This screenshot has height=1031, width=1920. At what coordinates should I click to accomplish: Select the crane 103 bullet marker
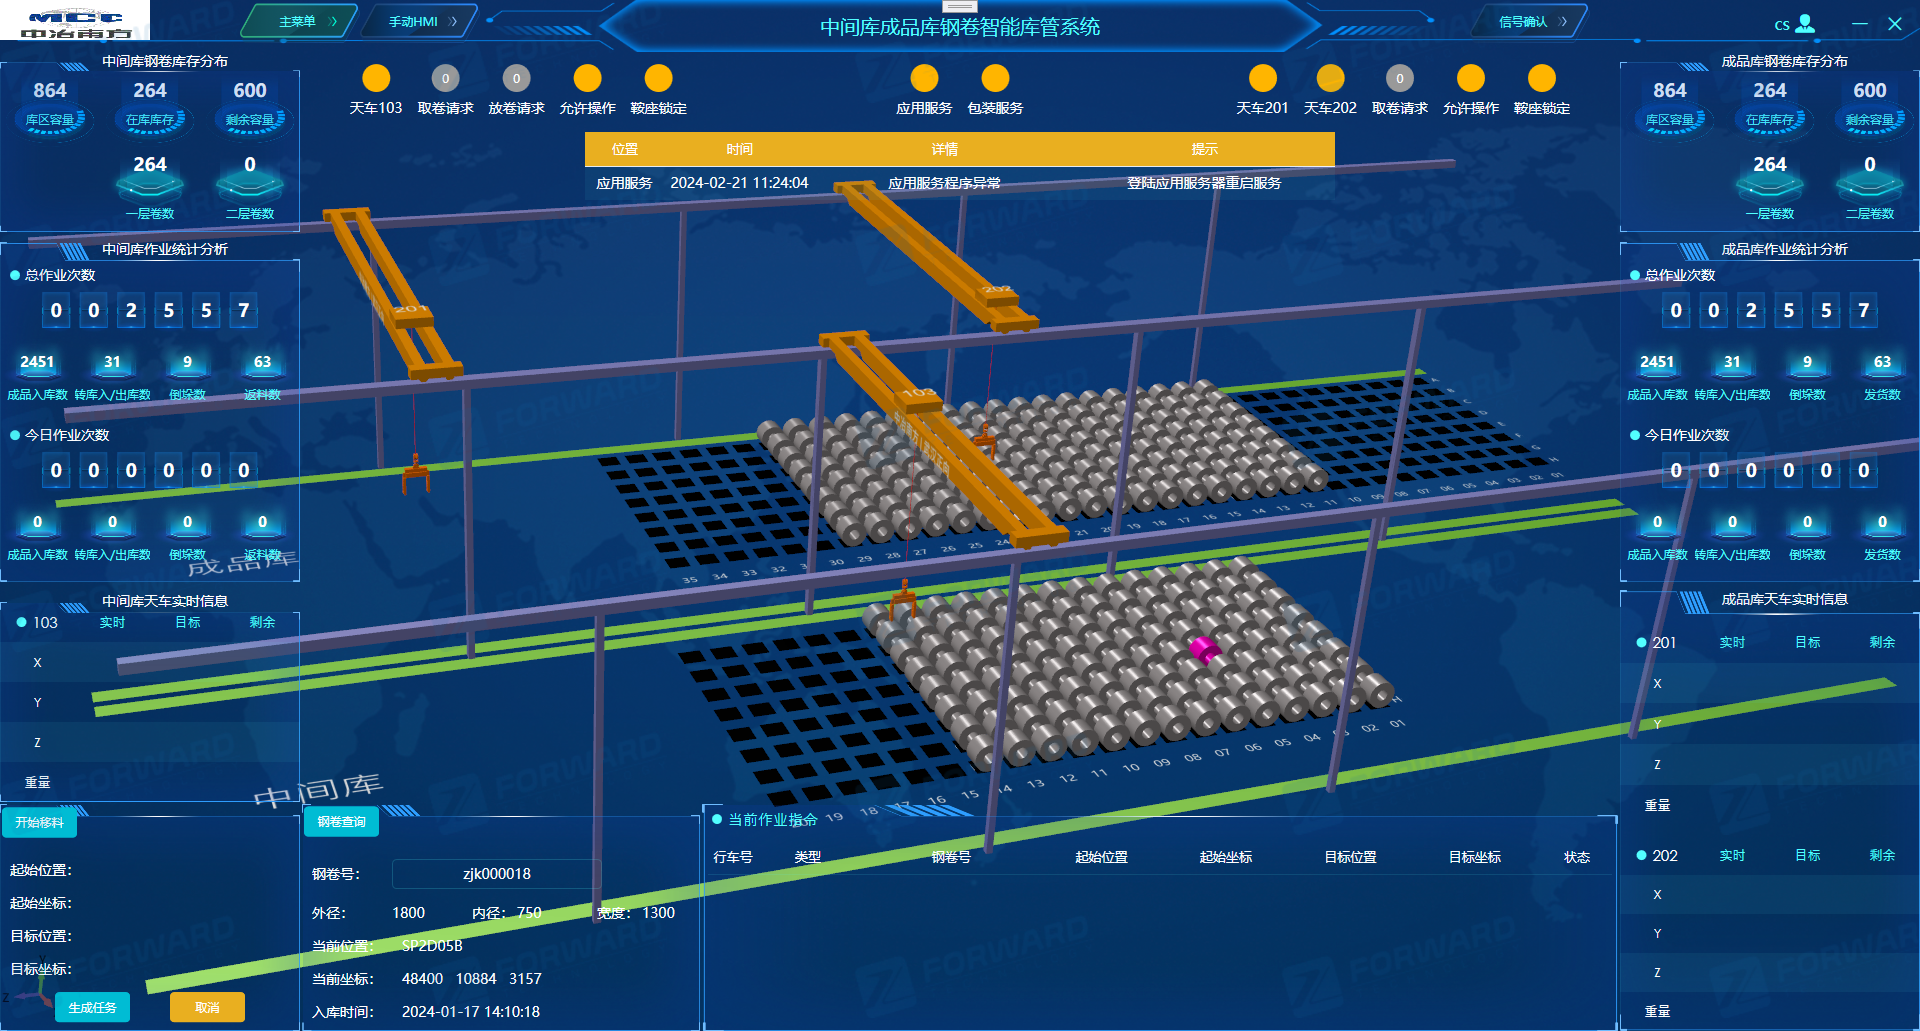pos(22,622)
